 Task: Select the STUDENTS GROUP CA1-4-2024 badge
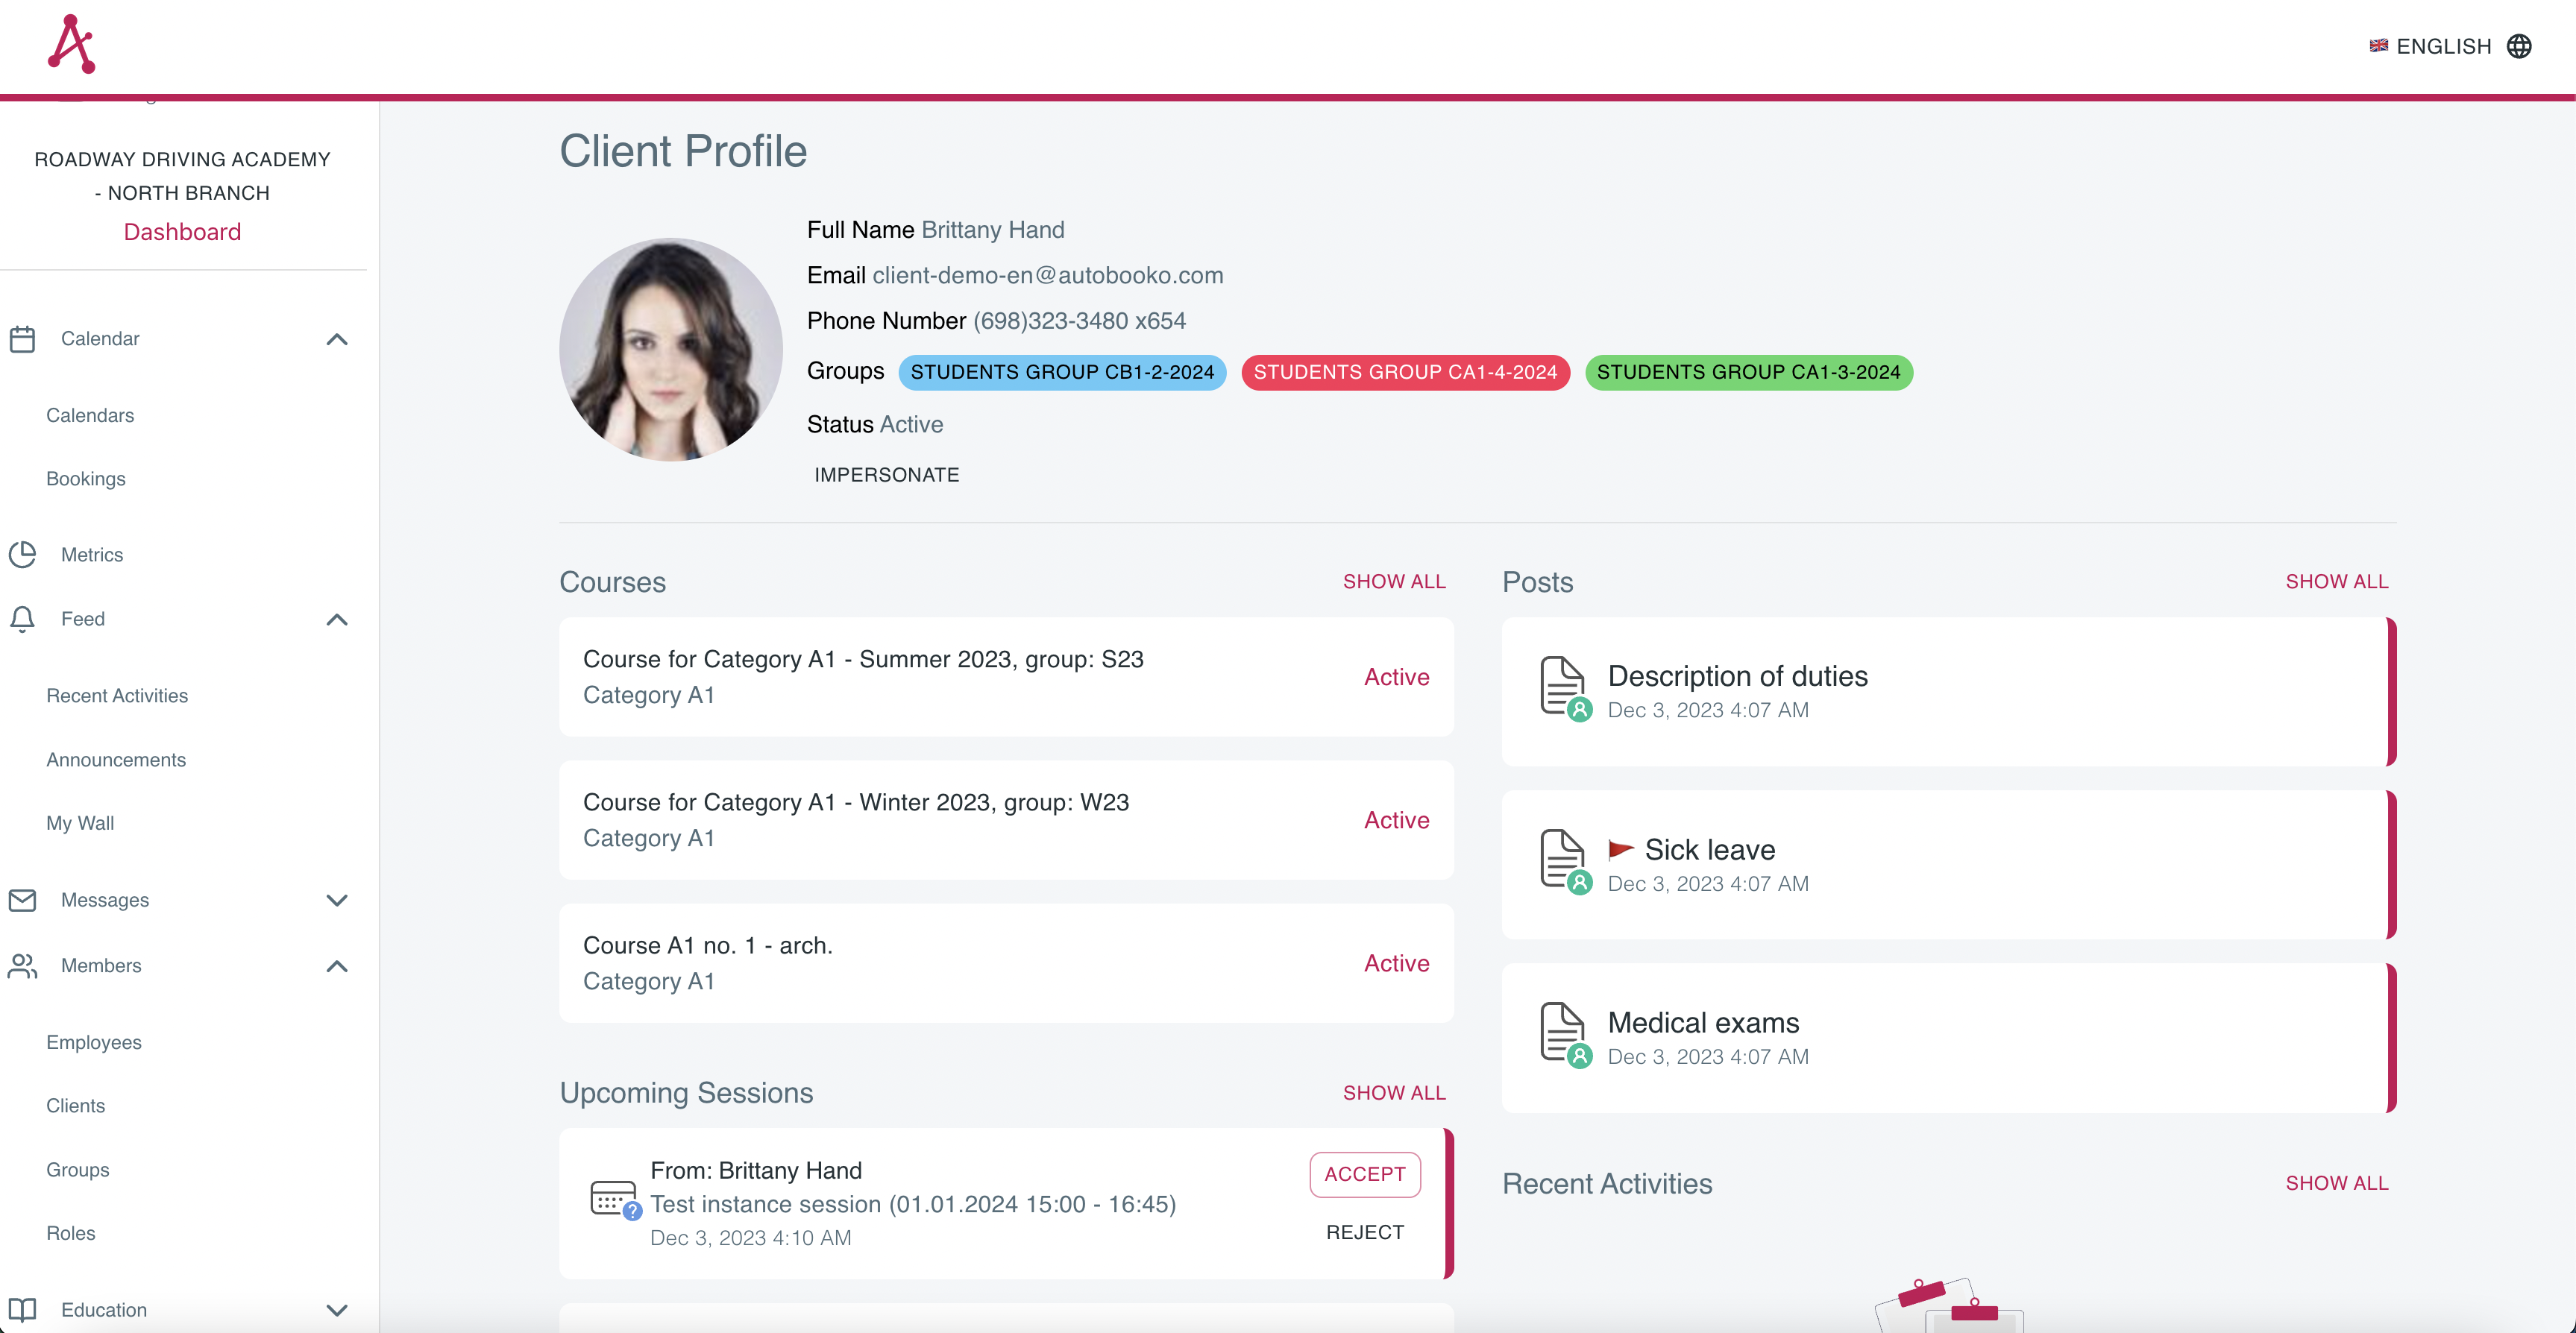point(1404,372)
